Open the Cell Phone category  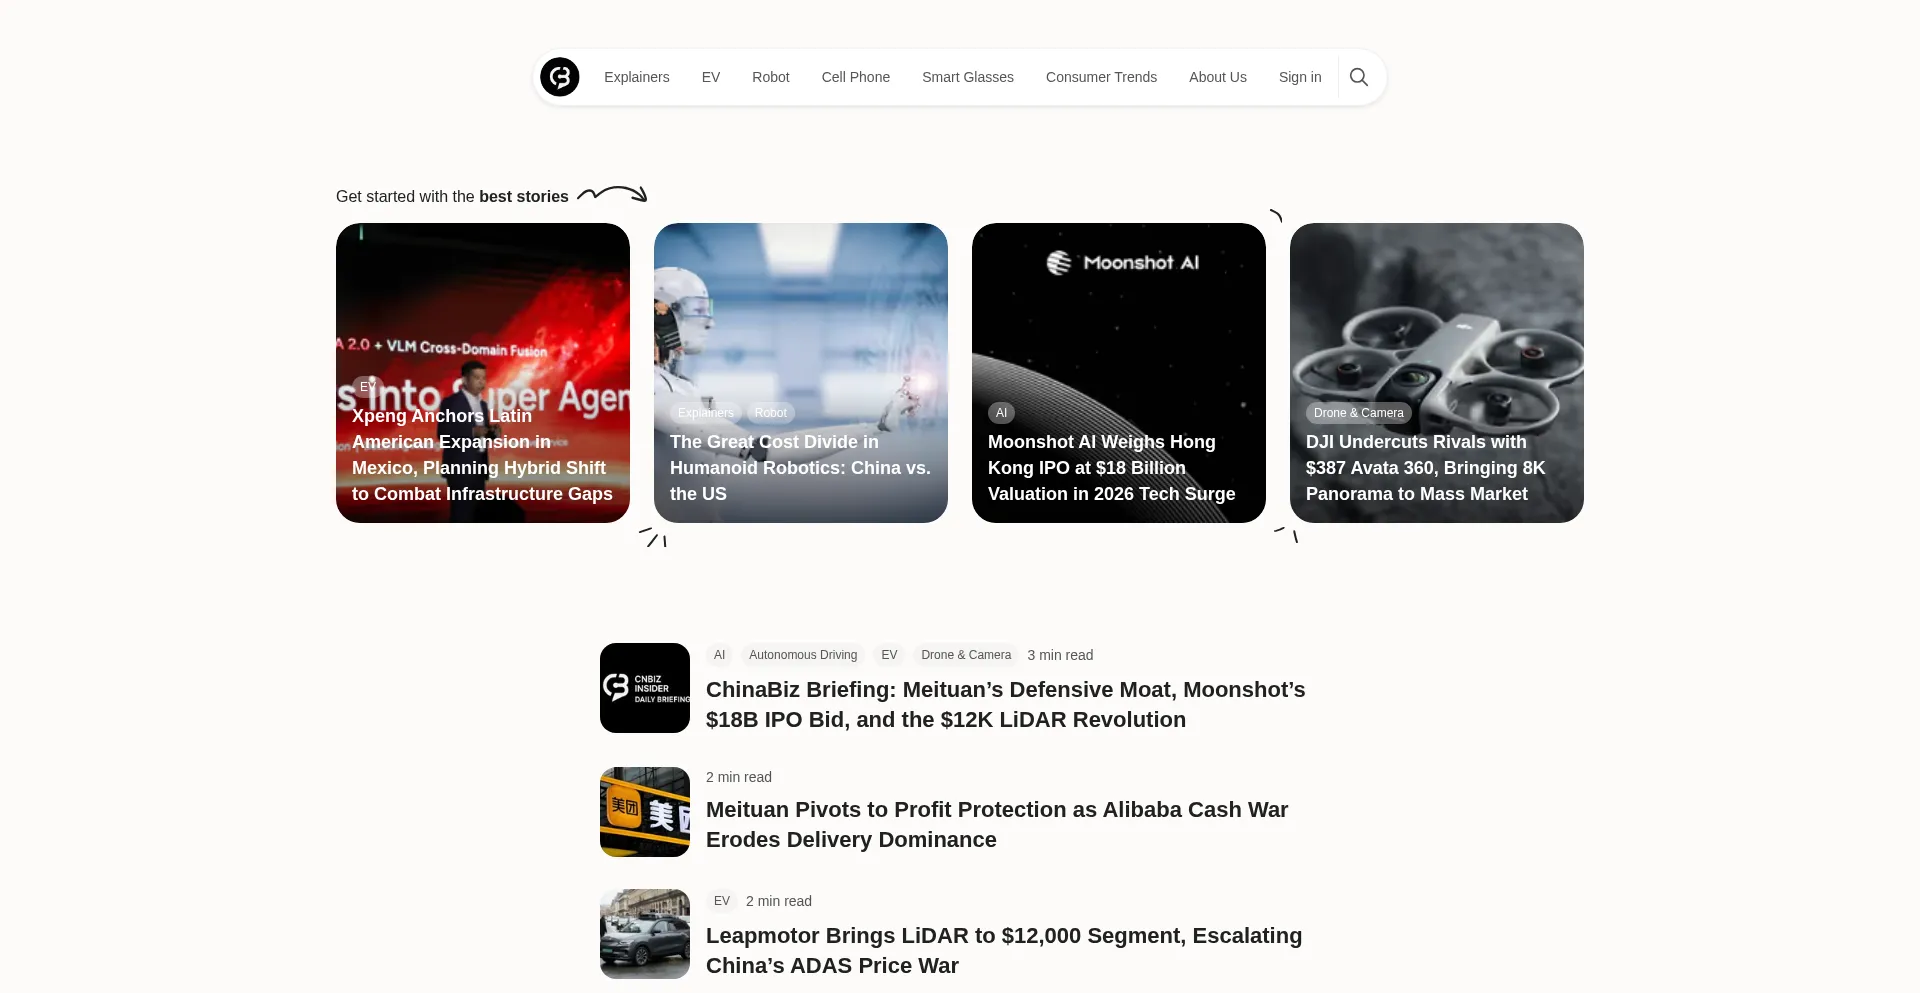point(856,77)
